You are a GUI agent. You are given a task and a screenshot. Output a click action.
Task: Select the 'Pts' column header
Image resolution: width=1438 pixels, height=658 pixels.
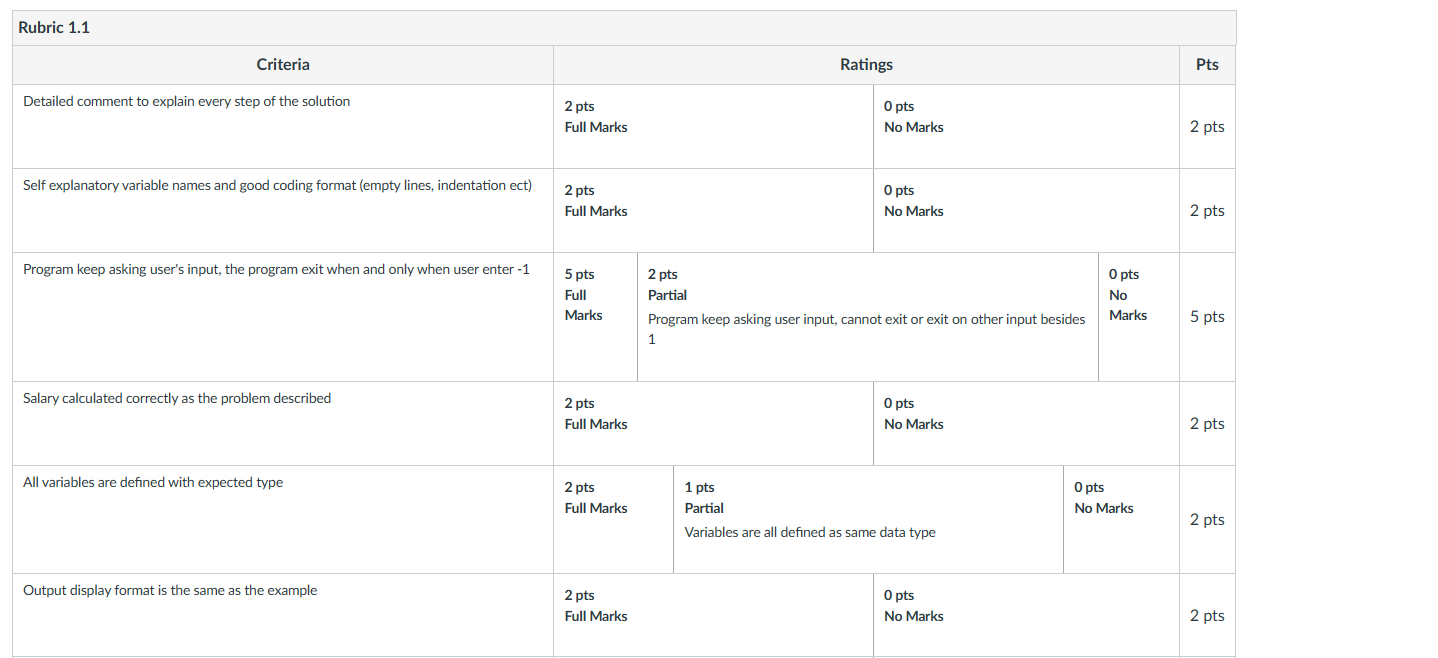1207,64
